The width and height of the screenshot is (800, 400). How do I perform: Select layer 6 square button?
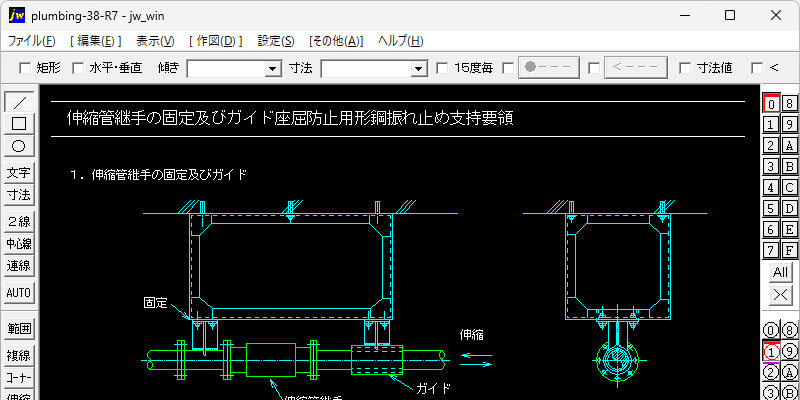771,229
